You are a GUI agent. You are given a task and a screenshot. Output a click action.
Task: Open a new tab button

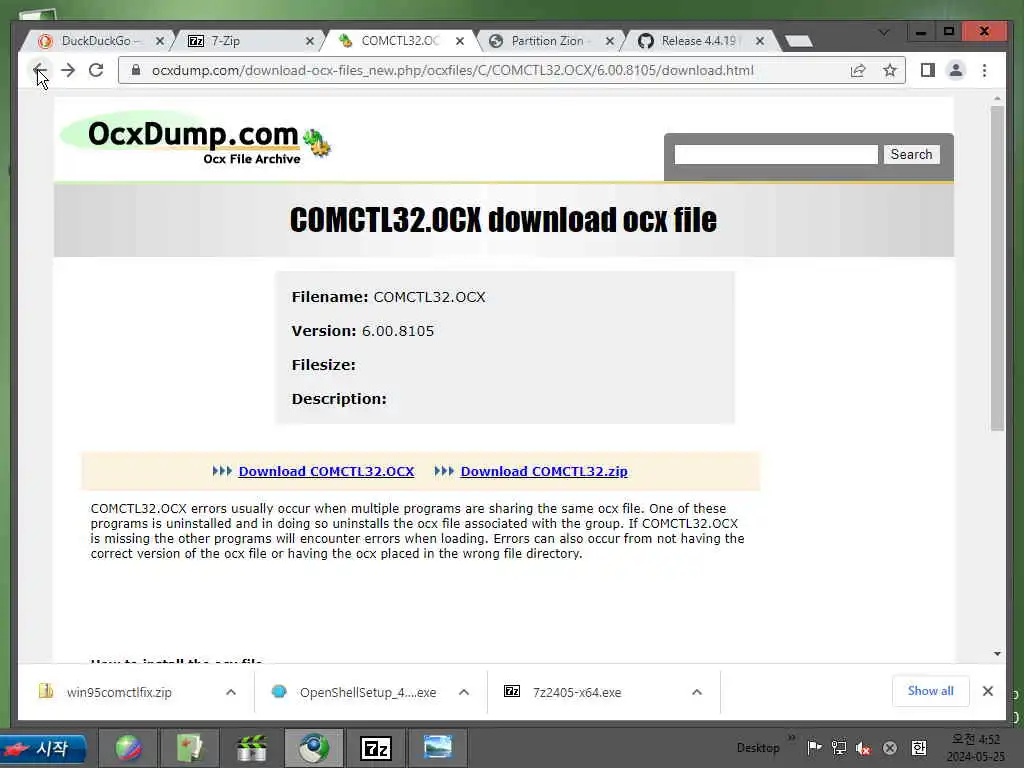point(798,41)
